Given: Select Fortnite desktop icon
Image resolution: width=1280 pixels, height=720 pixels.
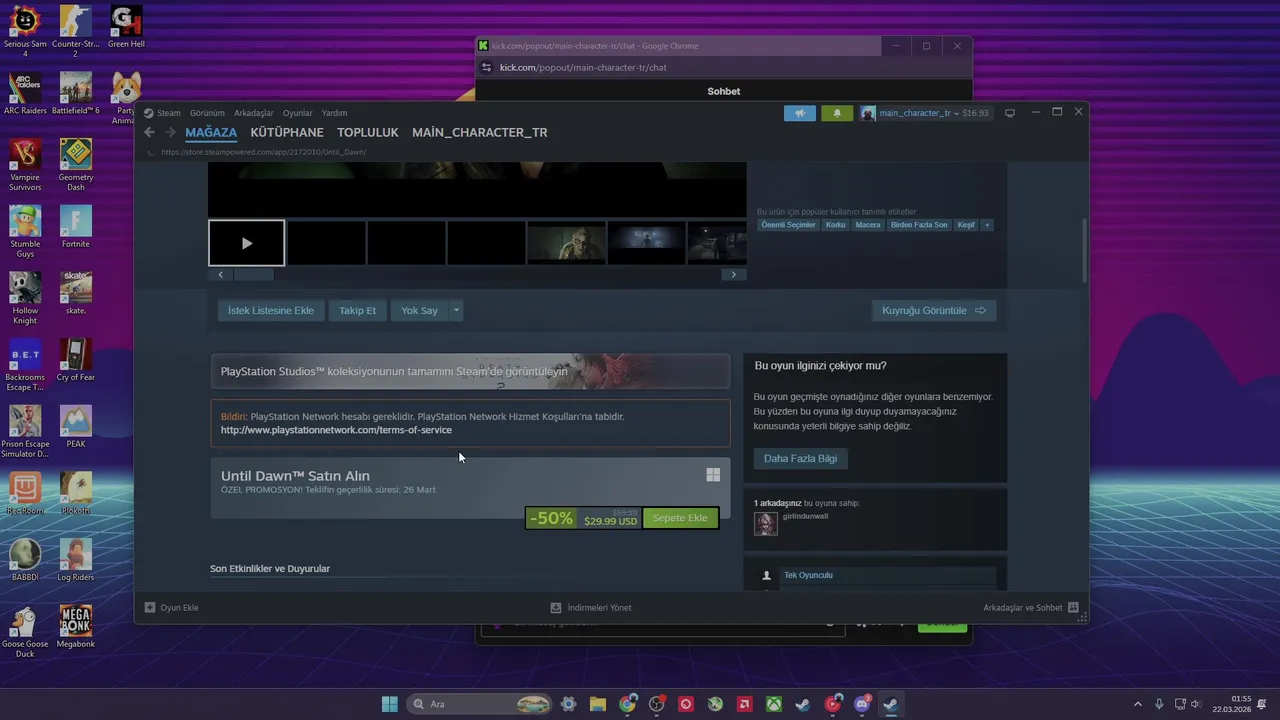Looking at the screenshot, I should pyautogui.click(x=75, y=226).
